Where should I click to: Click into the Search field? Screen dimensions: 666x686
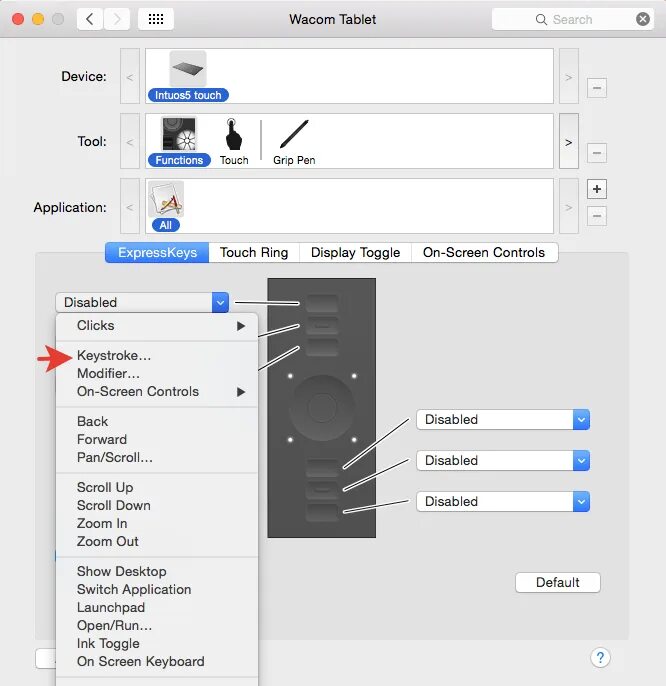click(x=573, y=19)
